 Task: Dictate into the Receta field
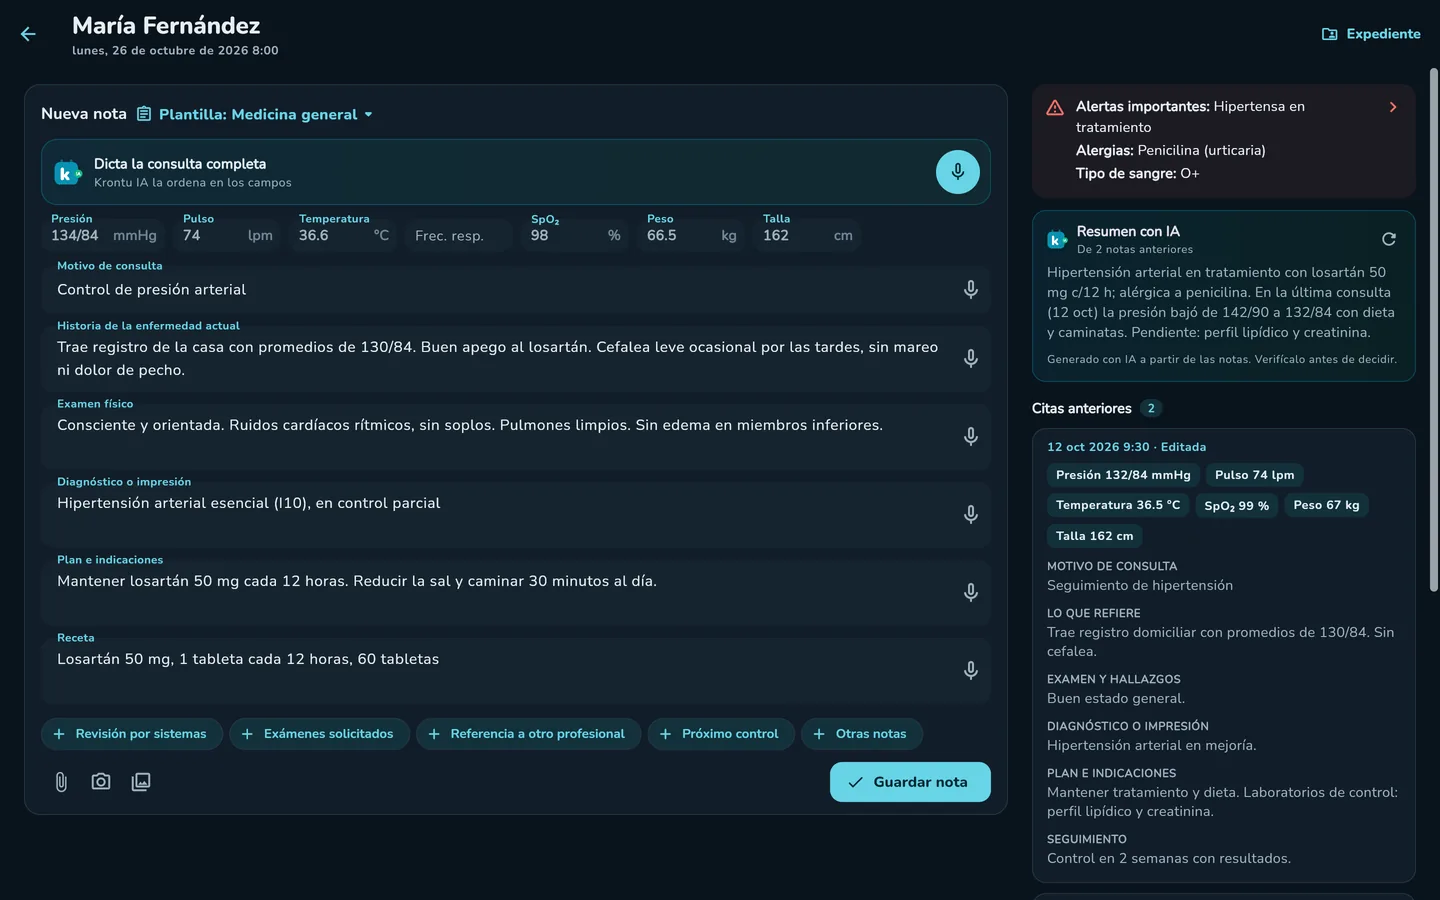coord(970,670)
